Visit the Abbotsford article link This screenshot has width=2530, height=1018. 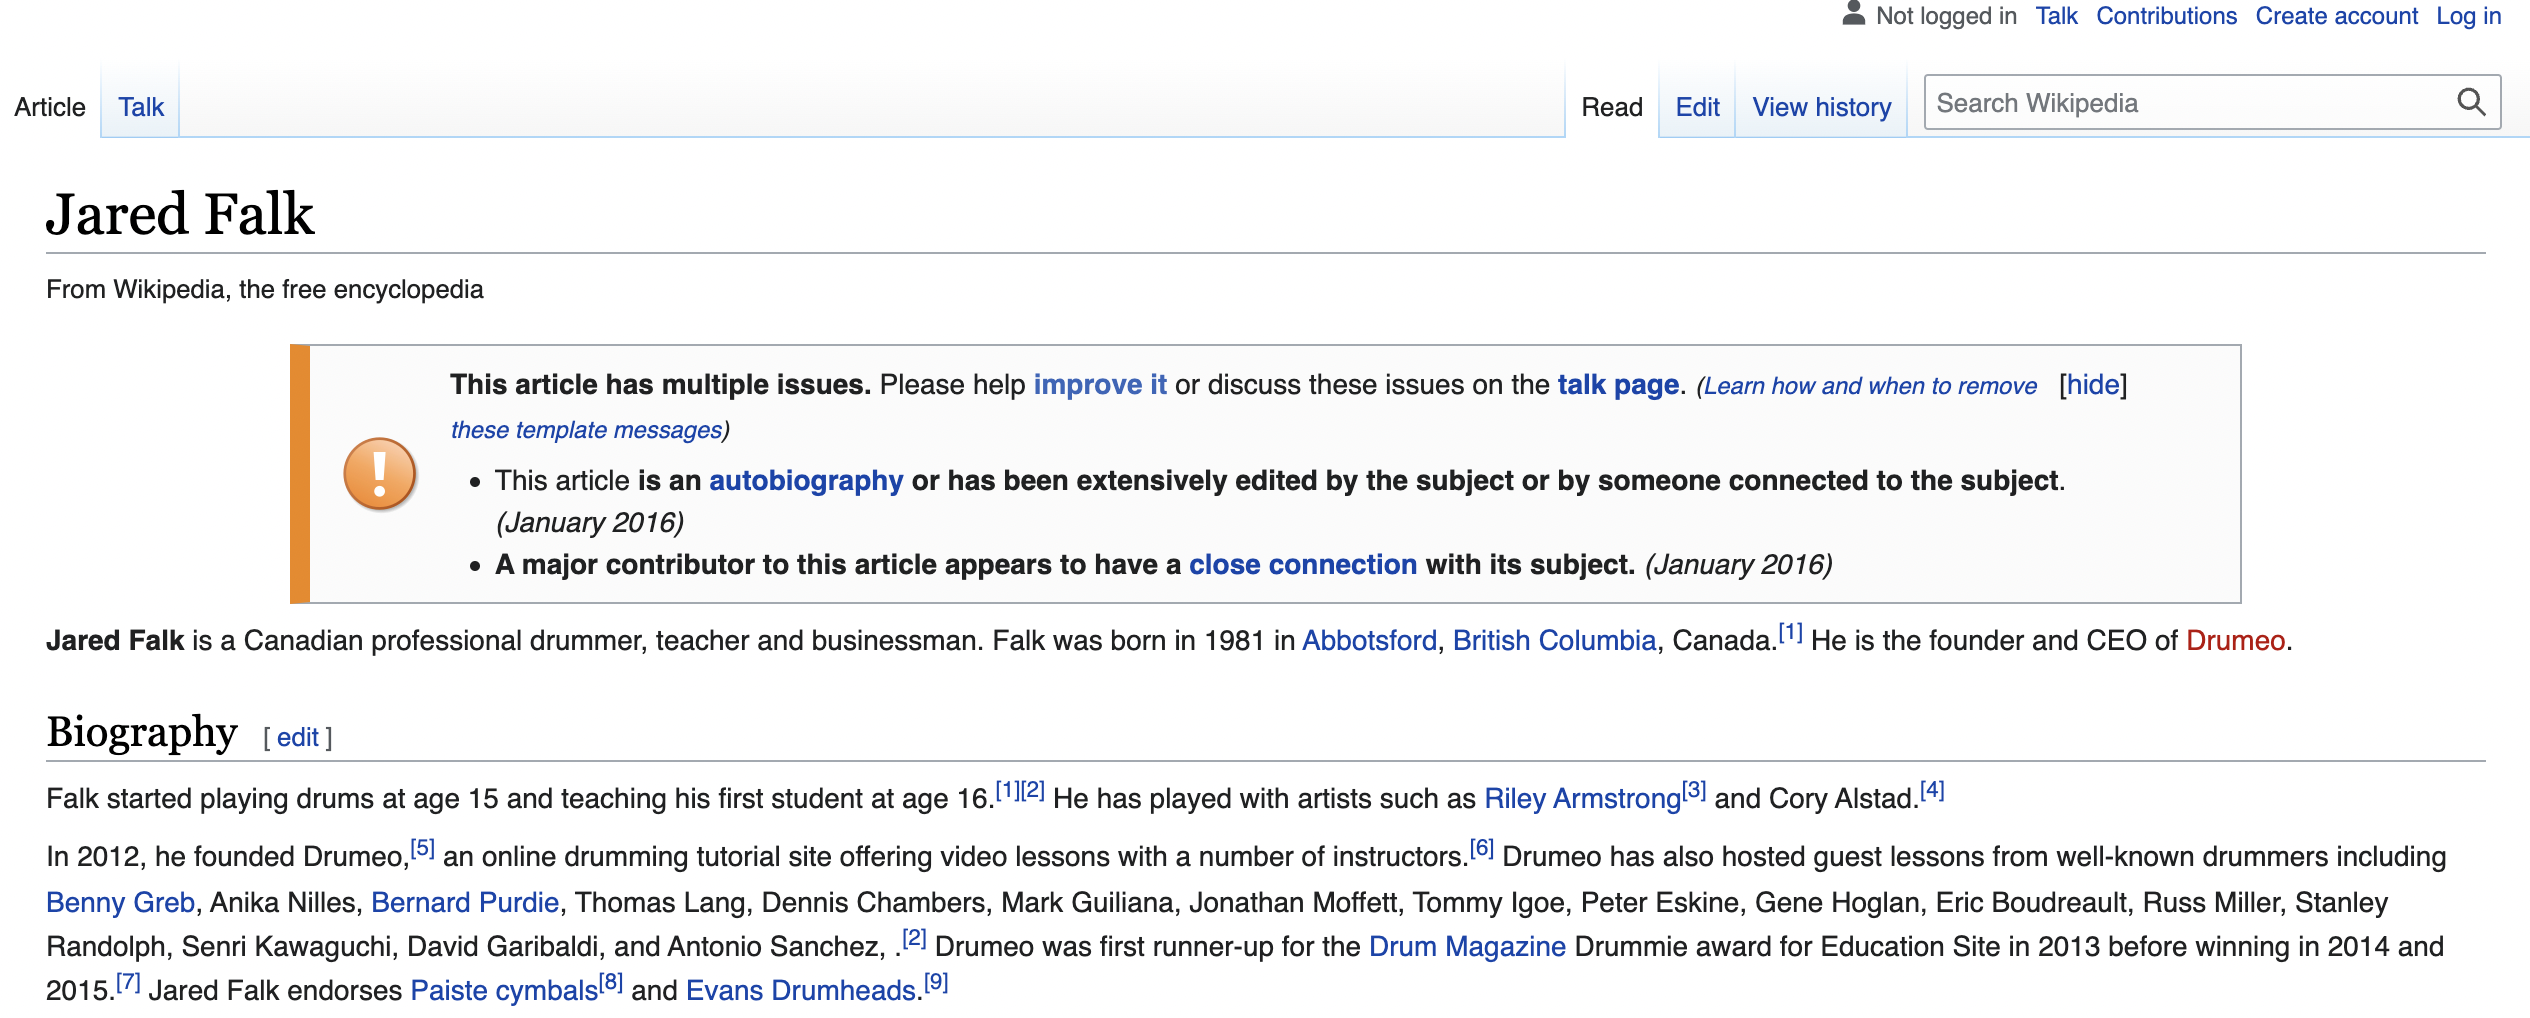pyautogui.click(x=1369, y=641)
